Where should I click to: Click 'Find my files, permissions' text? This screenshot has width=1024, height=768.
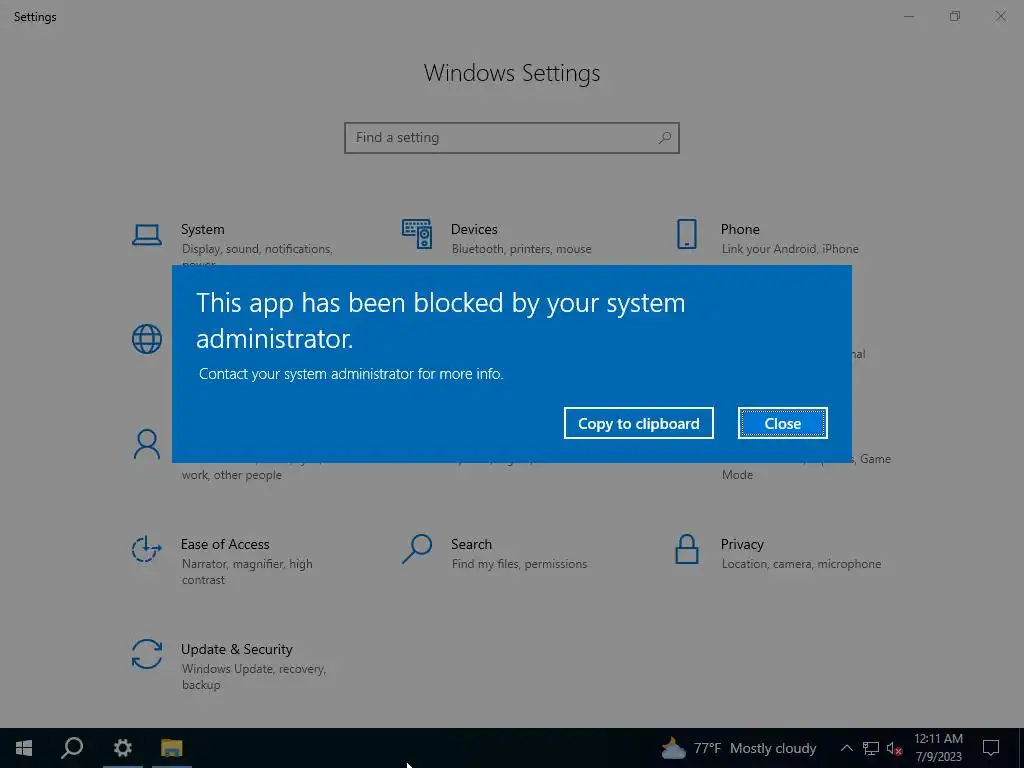519,564
